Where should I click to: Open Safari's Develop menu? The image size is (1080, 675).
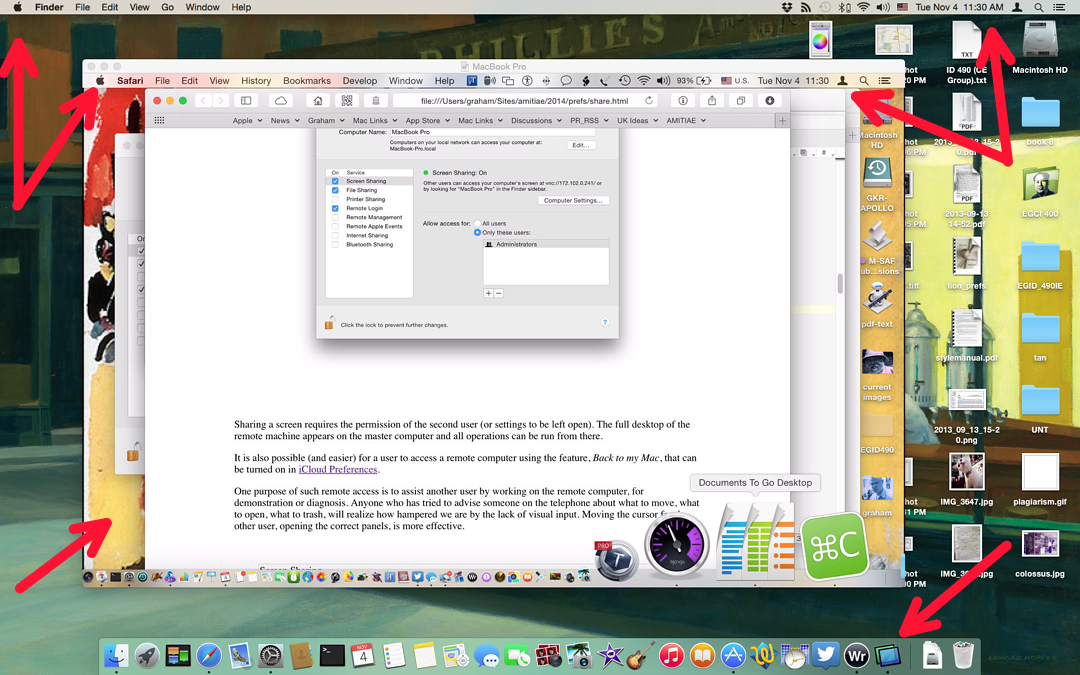pos(360,81)
